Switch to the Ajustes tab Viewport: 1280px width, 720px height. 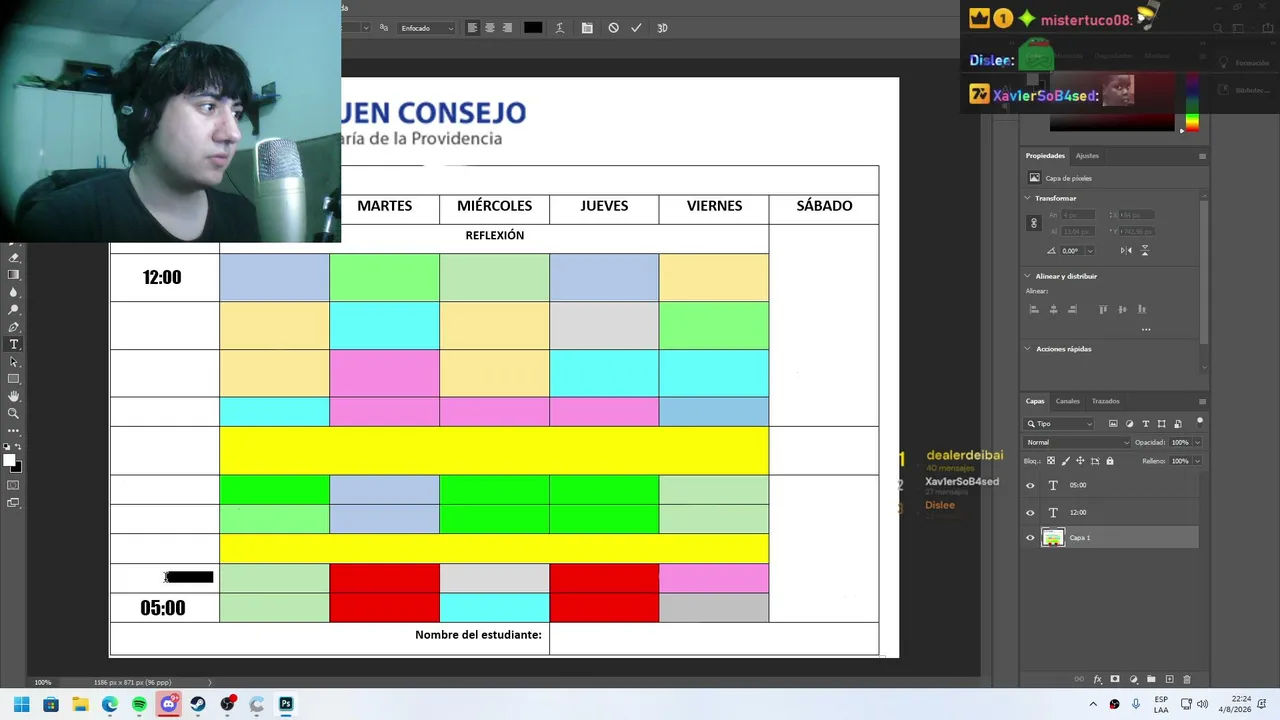1087,156
